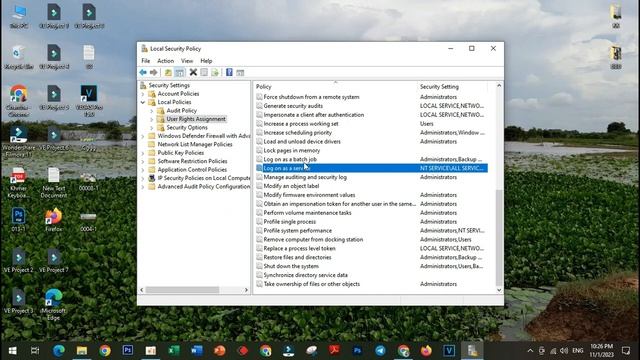The image size is (640, 360).
Task: Select 'Generate security audits' policy
Action: (371, 106)
